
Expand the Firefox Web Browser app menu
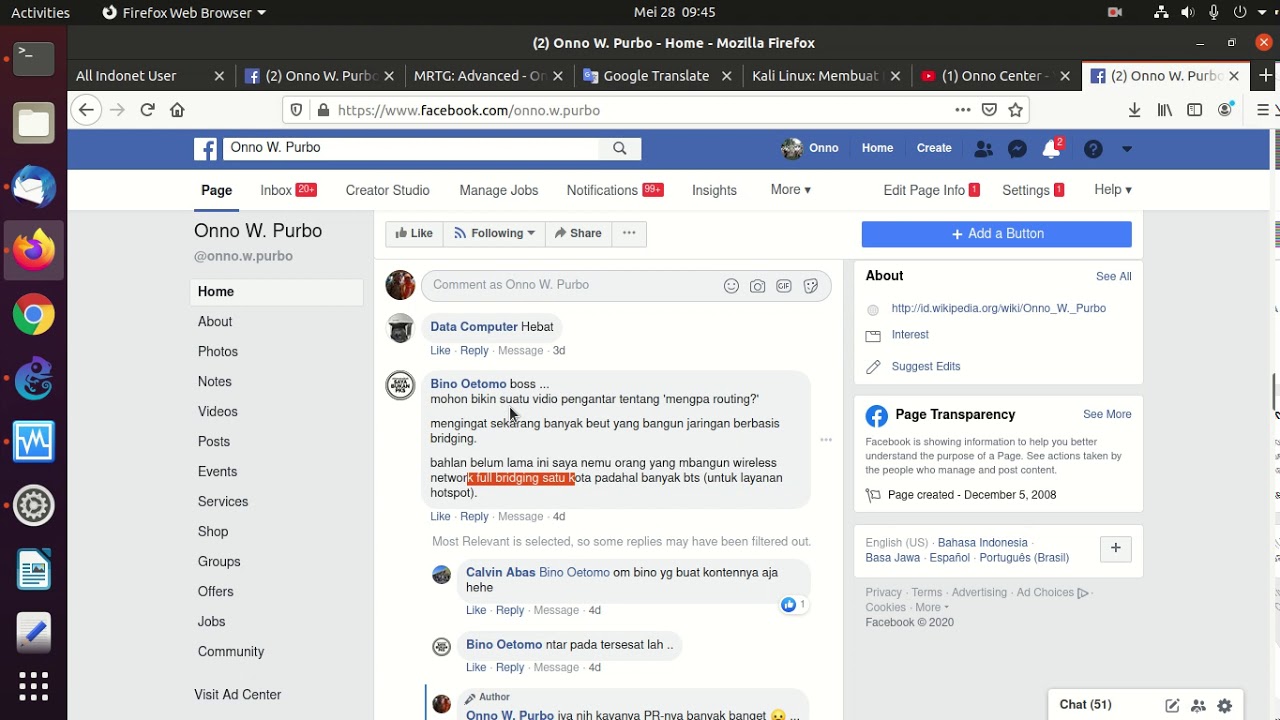185,13
